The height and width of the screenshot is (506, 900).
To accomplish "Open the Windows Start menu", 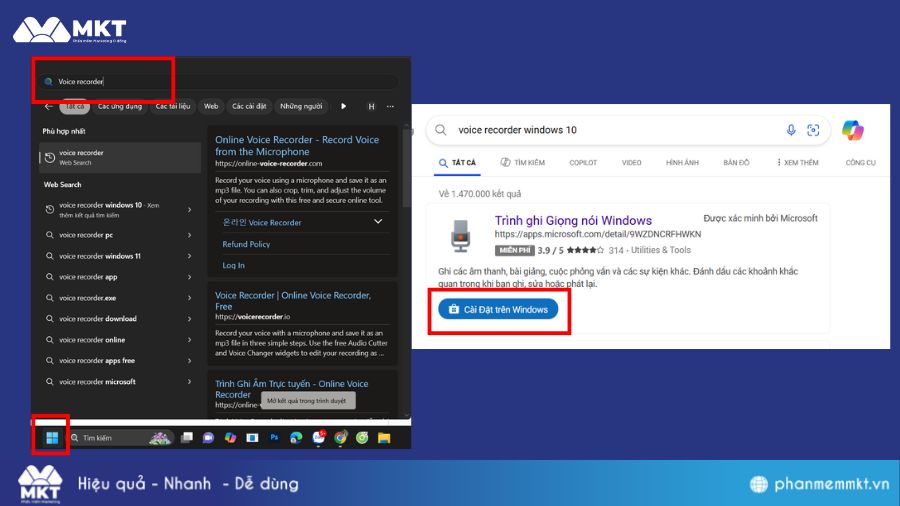I will 52,438.
